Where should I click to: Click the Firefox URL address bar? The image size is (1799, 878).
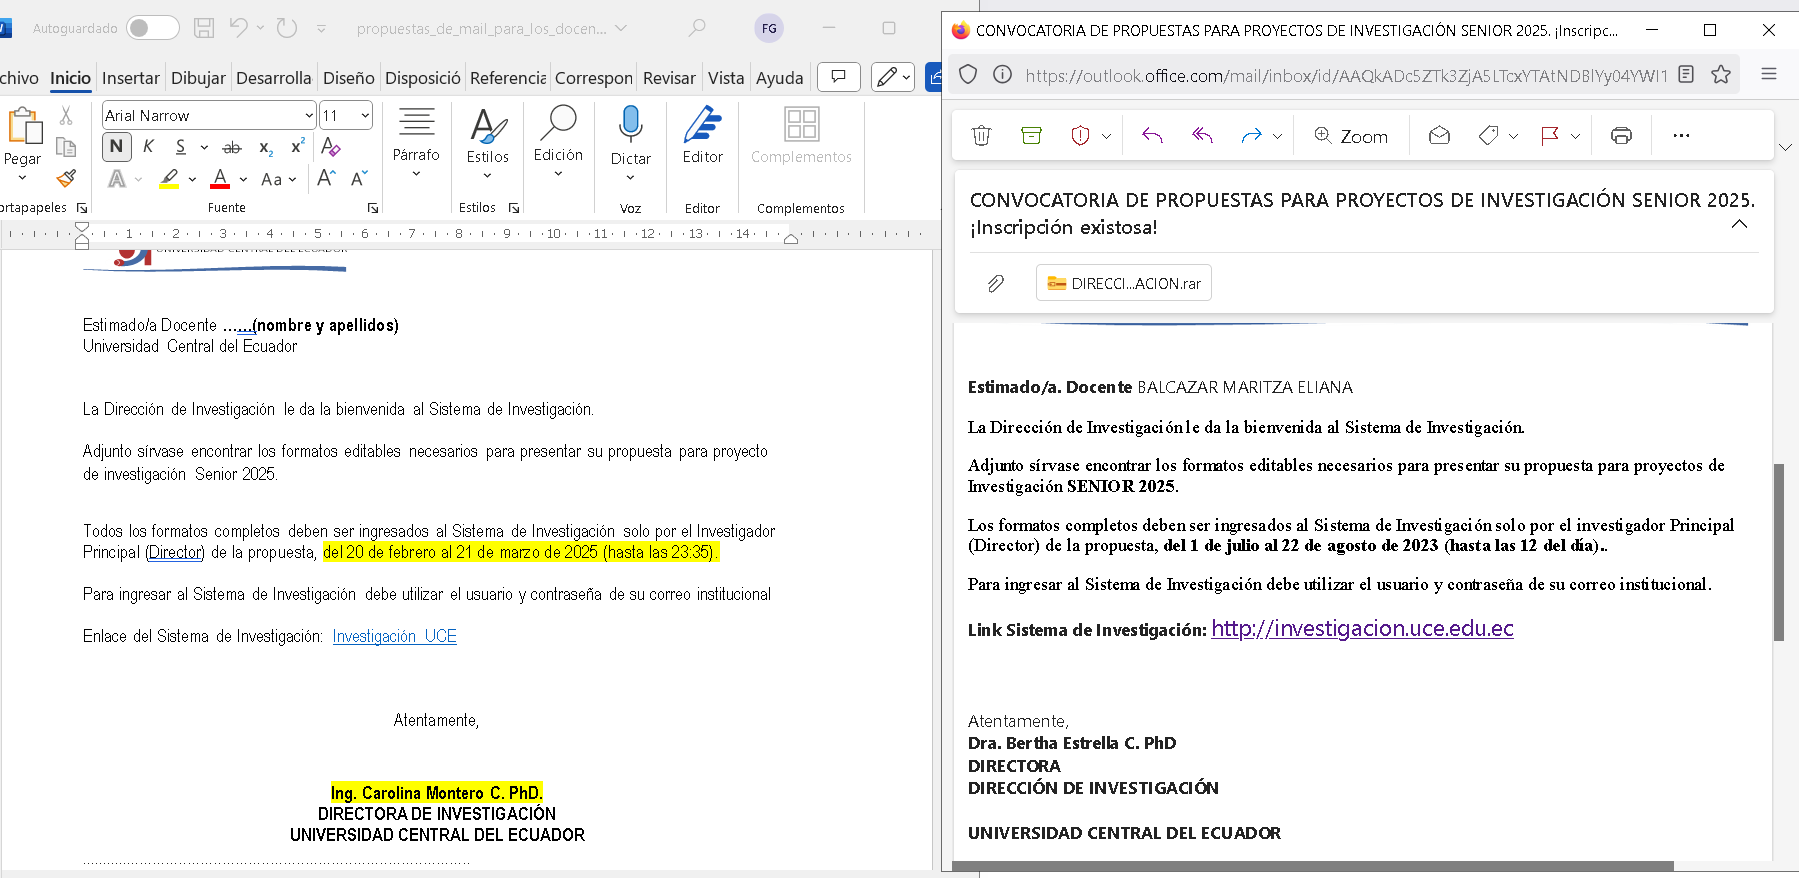point(1346,75)
